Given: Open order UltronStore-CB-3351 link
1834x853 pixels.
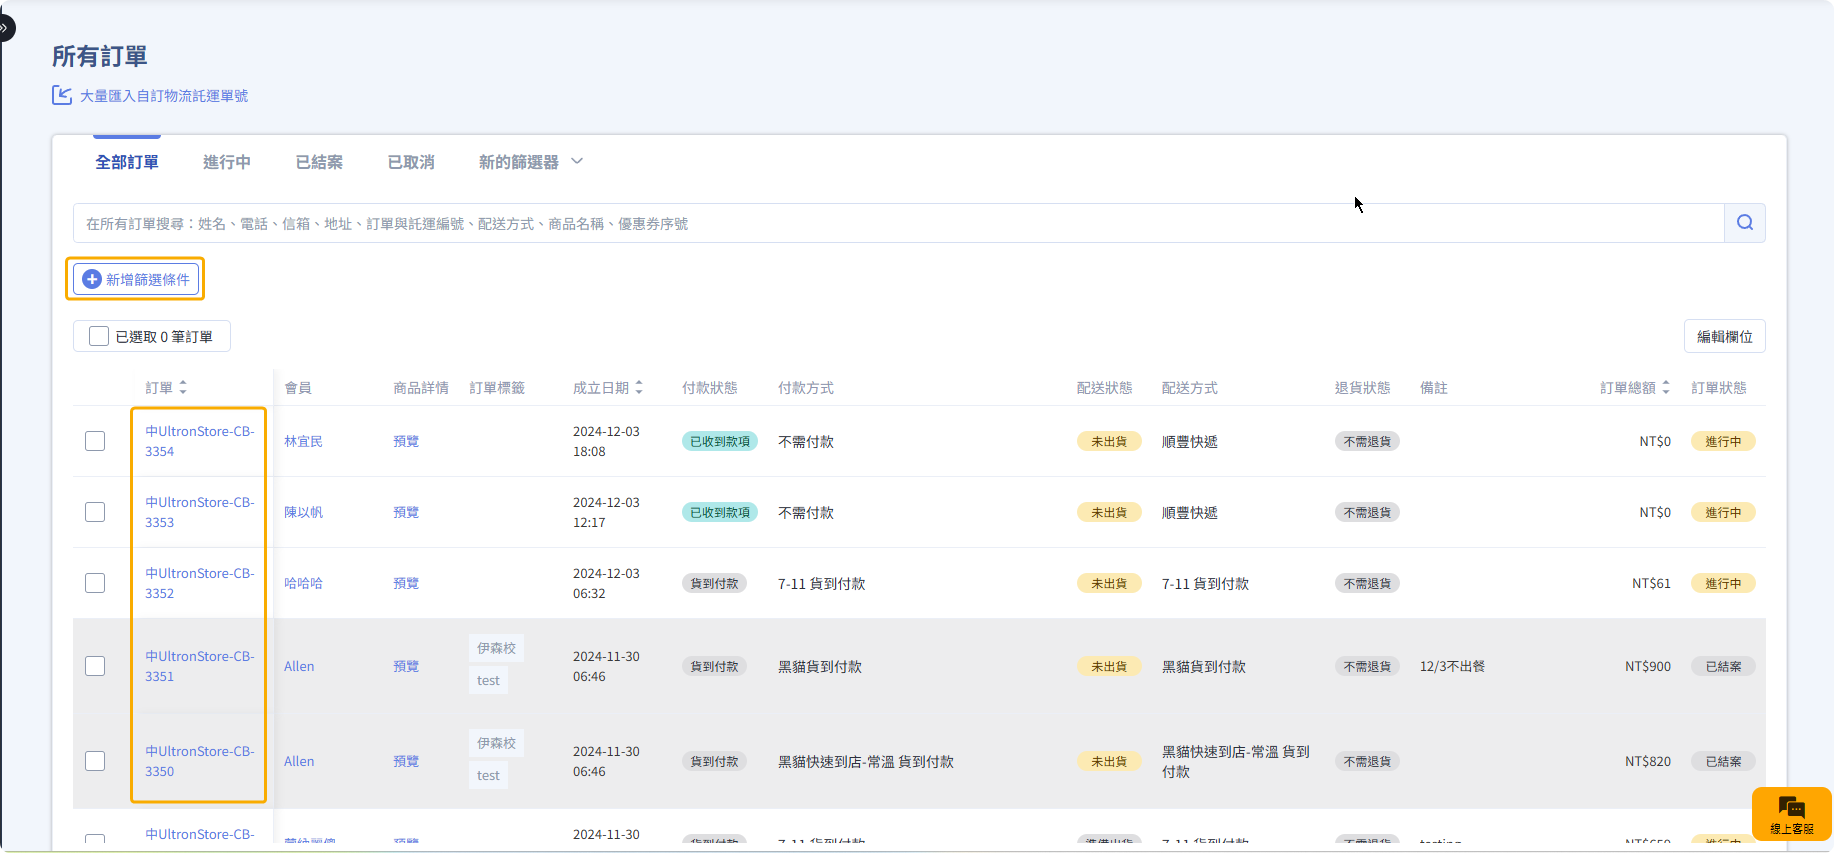Looking at the screenshot, I should click(x=200, y=666).
